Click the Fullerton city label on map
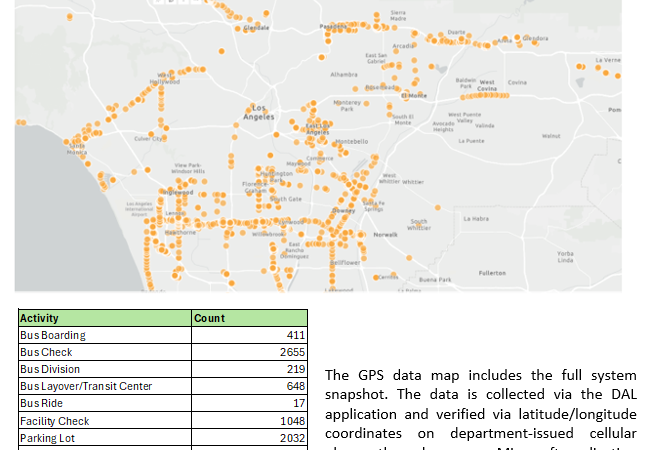The width and height of the screenshot is (667, 450). pyautogui.click(x=492, y=272)
